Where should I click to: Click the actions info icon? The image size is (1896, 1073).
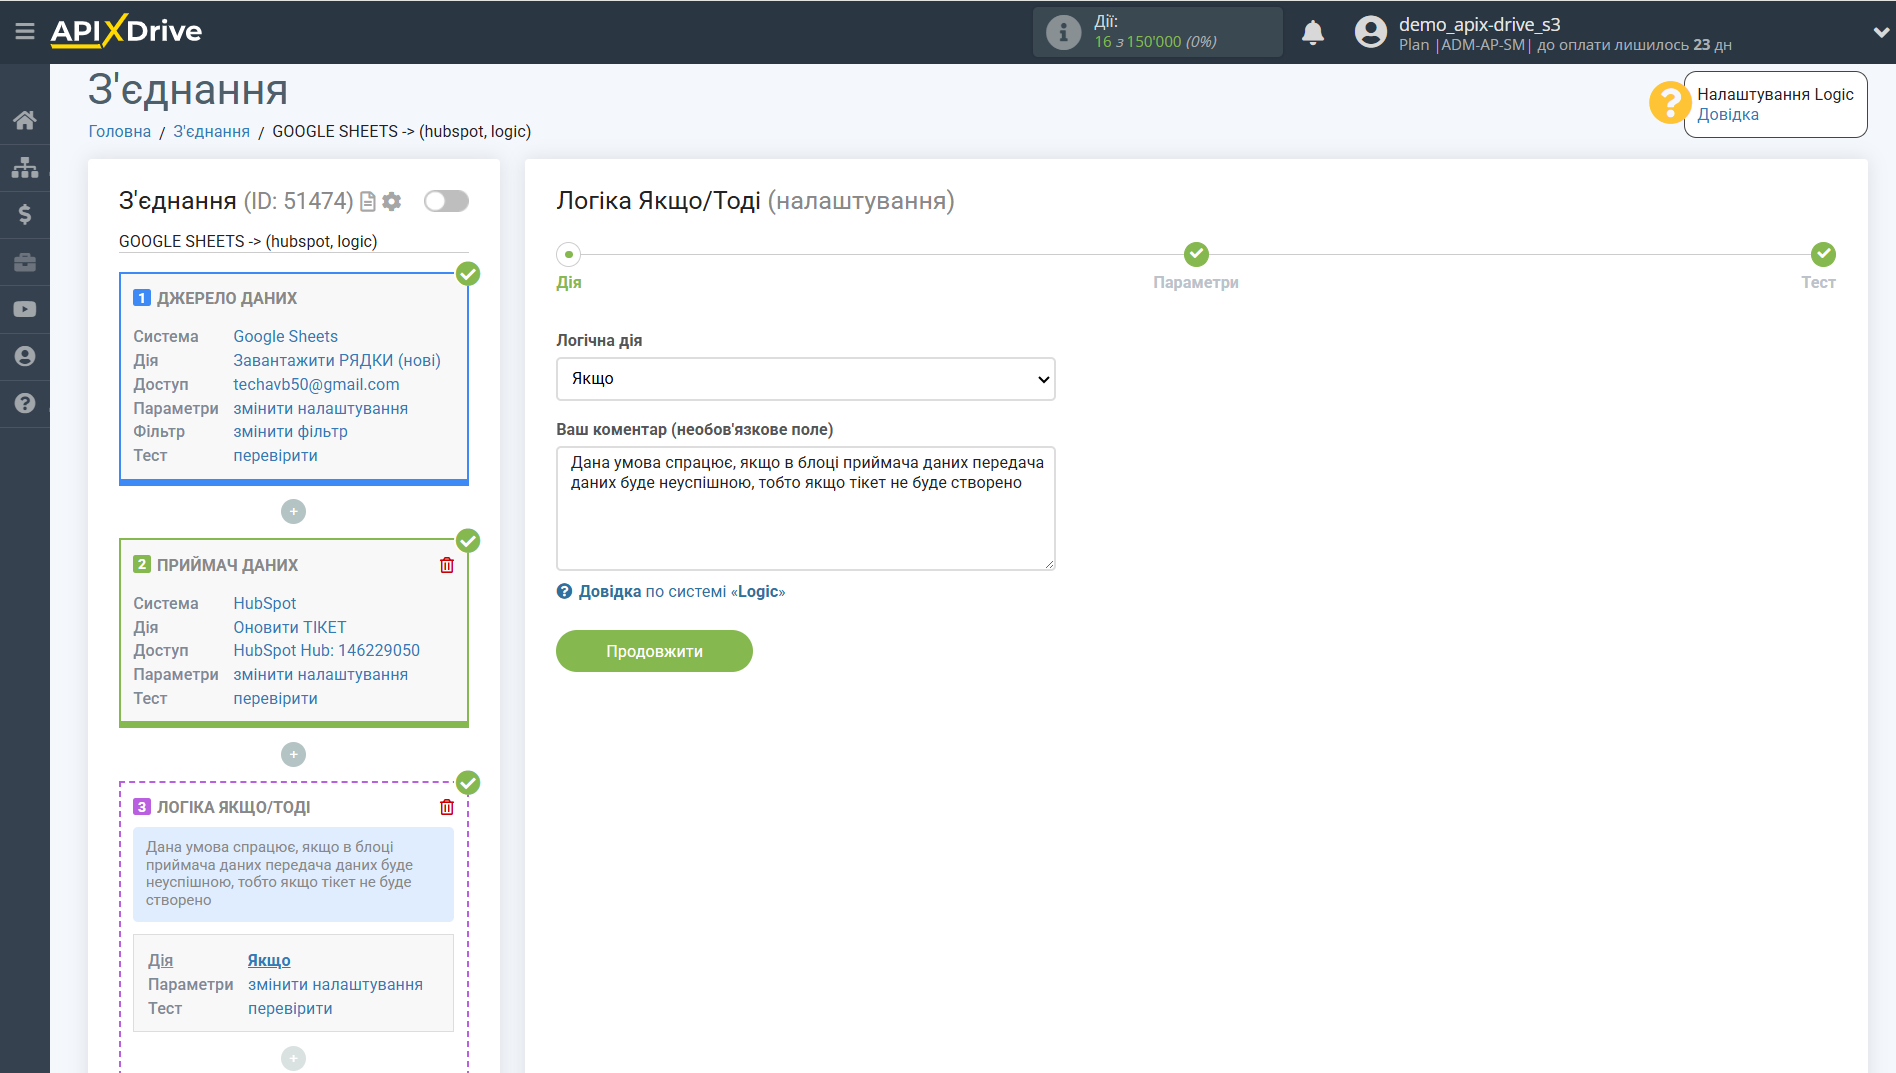pyautogui.click(x=1063, y=32)
